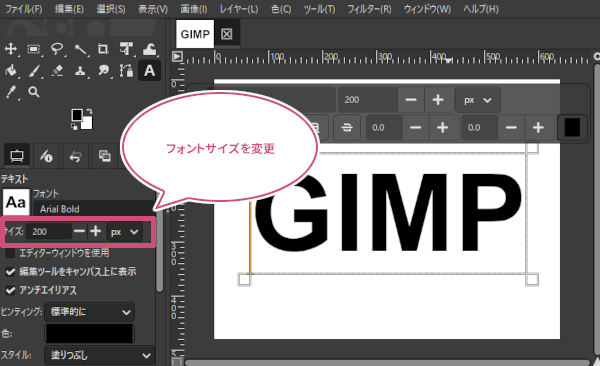The width and height of the screenshot is (600, 366).
Task: Open the foreground color swatch
Action: click(77, 114)
